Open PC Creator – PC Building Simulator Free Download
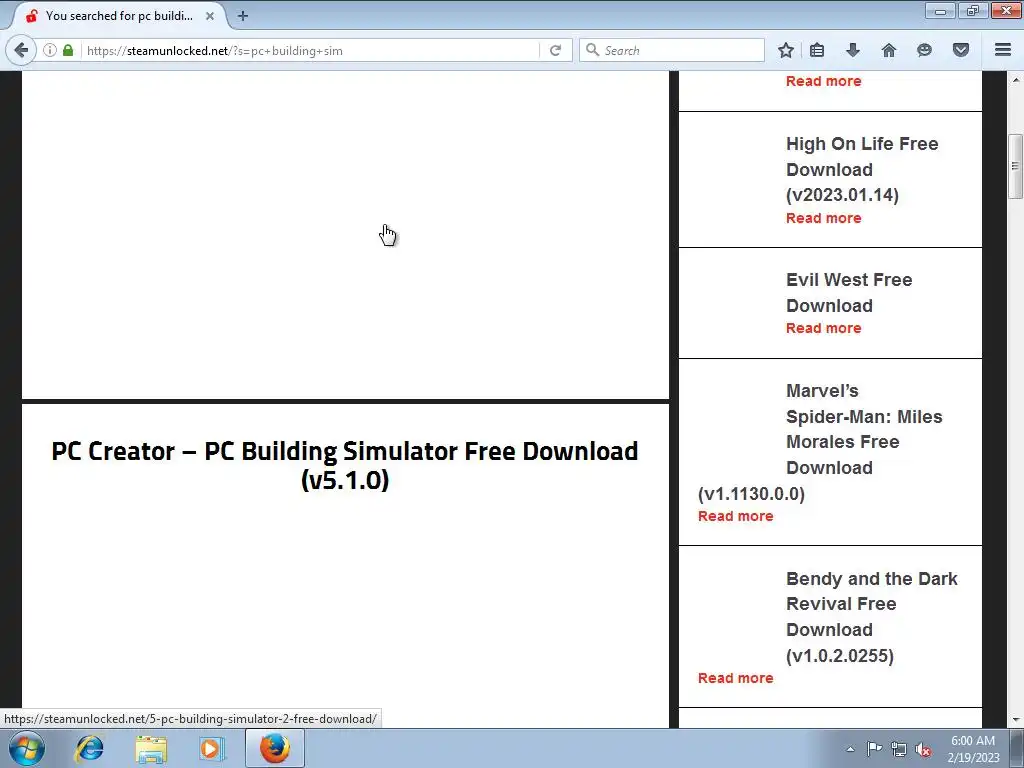Image resolution: width=1024 pixels, height=768 pixels. point(345,465)
